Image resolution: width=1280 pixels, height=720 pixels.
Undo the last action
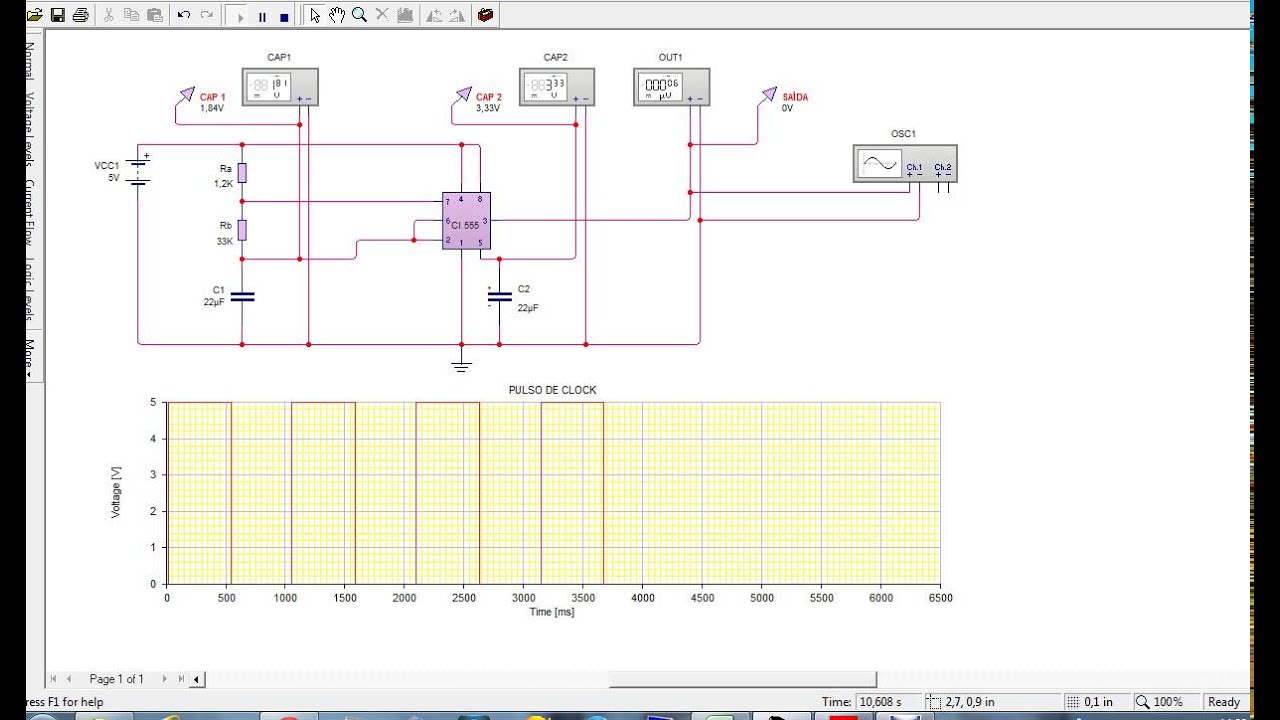[x=184, y=15]
